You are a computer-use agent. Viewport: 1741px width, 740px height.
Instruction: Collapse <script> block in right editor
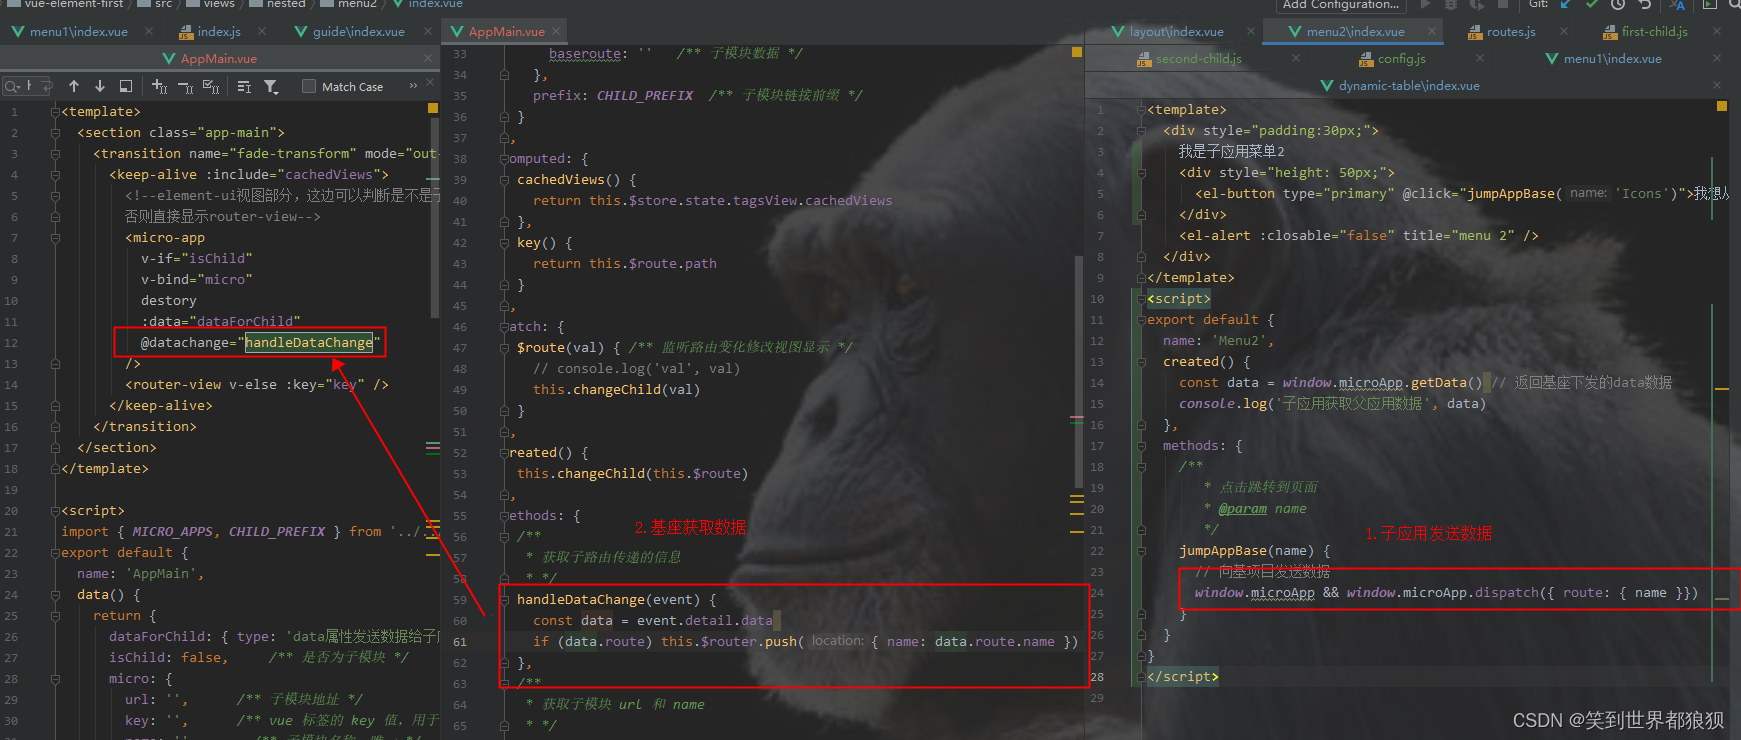click(1141, 299)
